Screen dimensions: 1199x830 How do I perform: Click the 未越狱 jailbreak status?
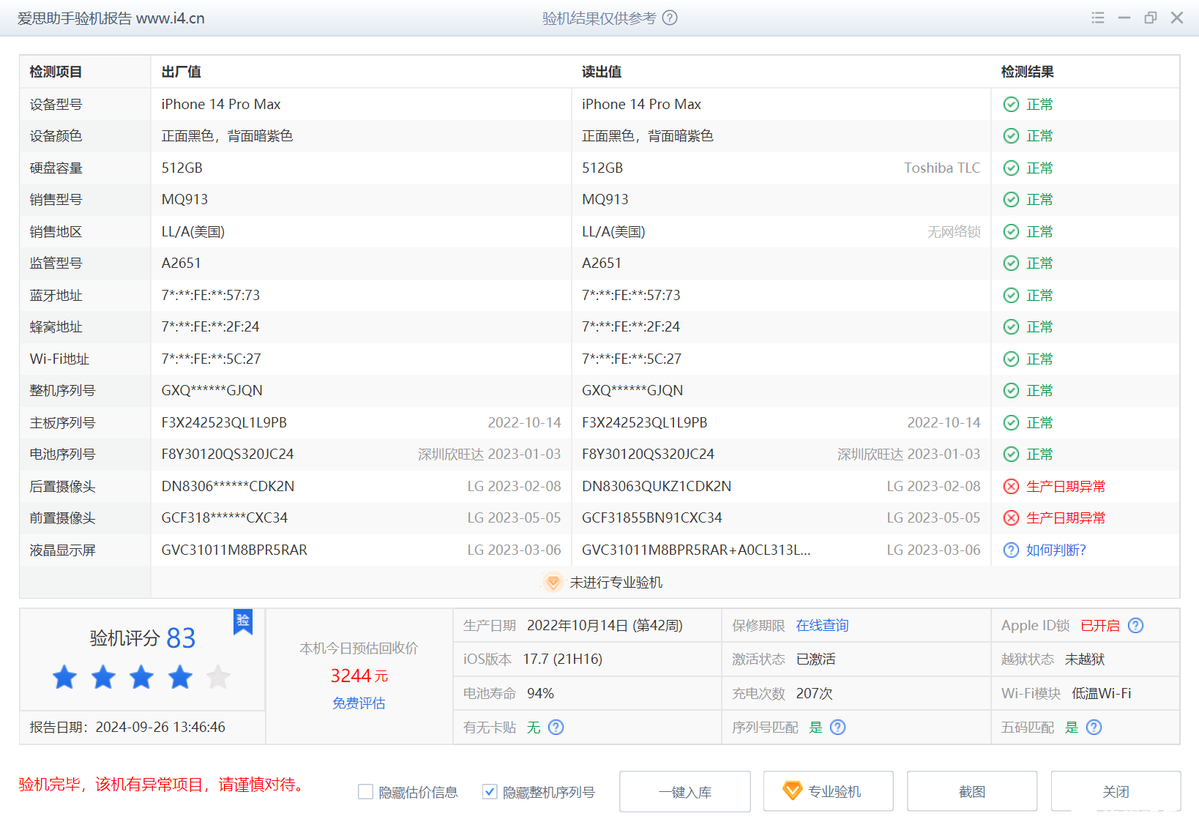pos(1084,659)
